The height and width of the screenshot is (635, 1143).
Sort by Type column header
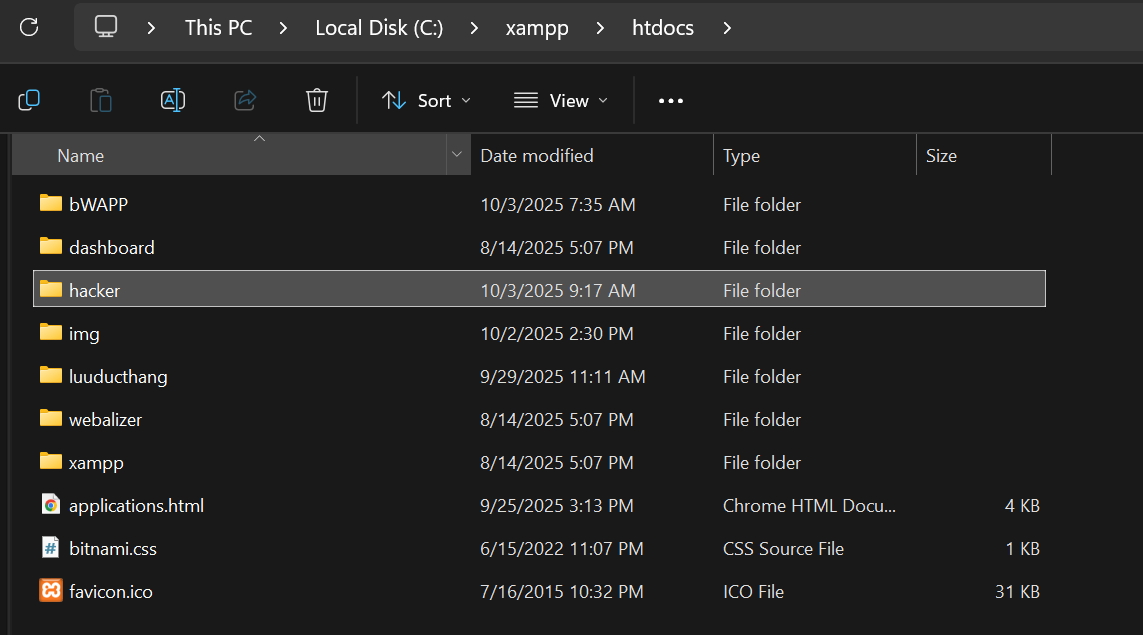pos(741,155)
